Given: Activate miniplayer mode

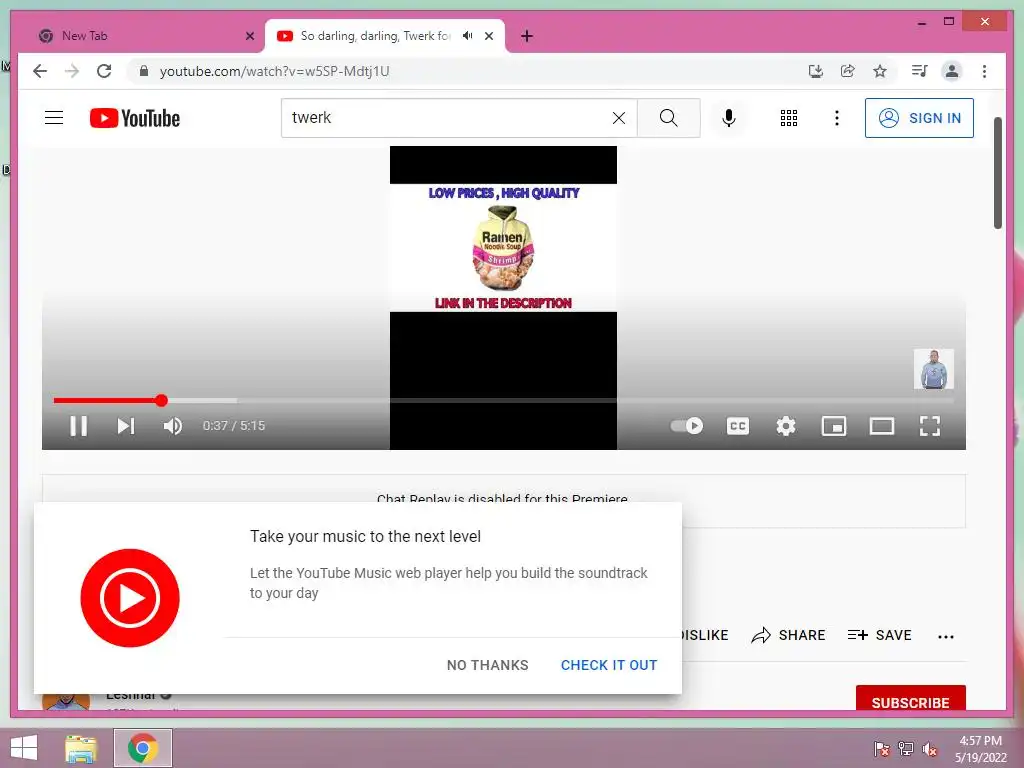Looking at the screenshot, I should [x=834, y=426].
